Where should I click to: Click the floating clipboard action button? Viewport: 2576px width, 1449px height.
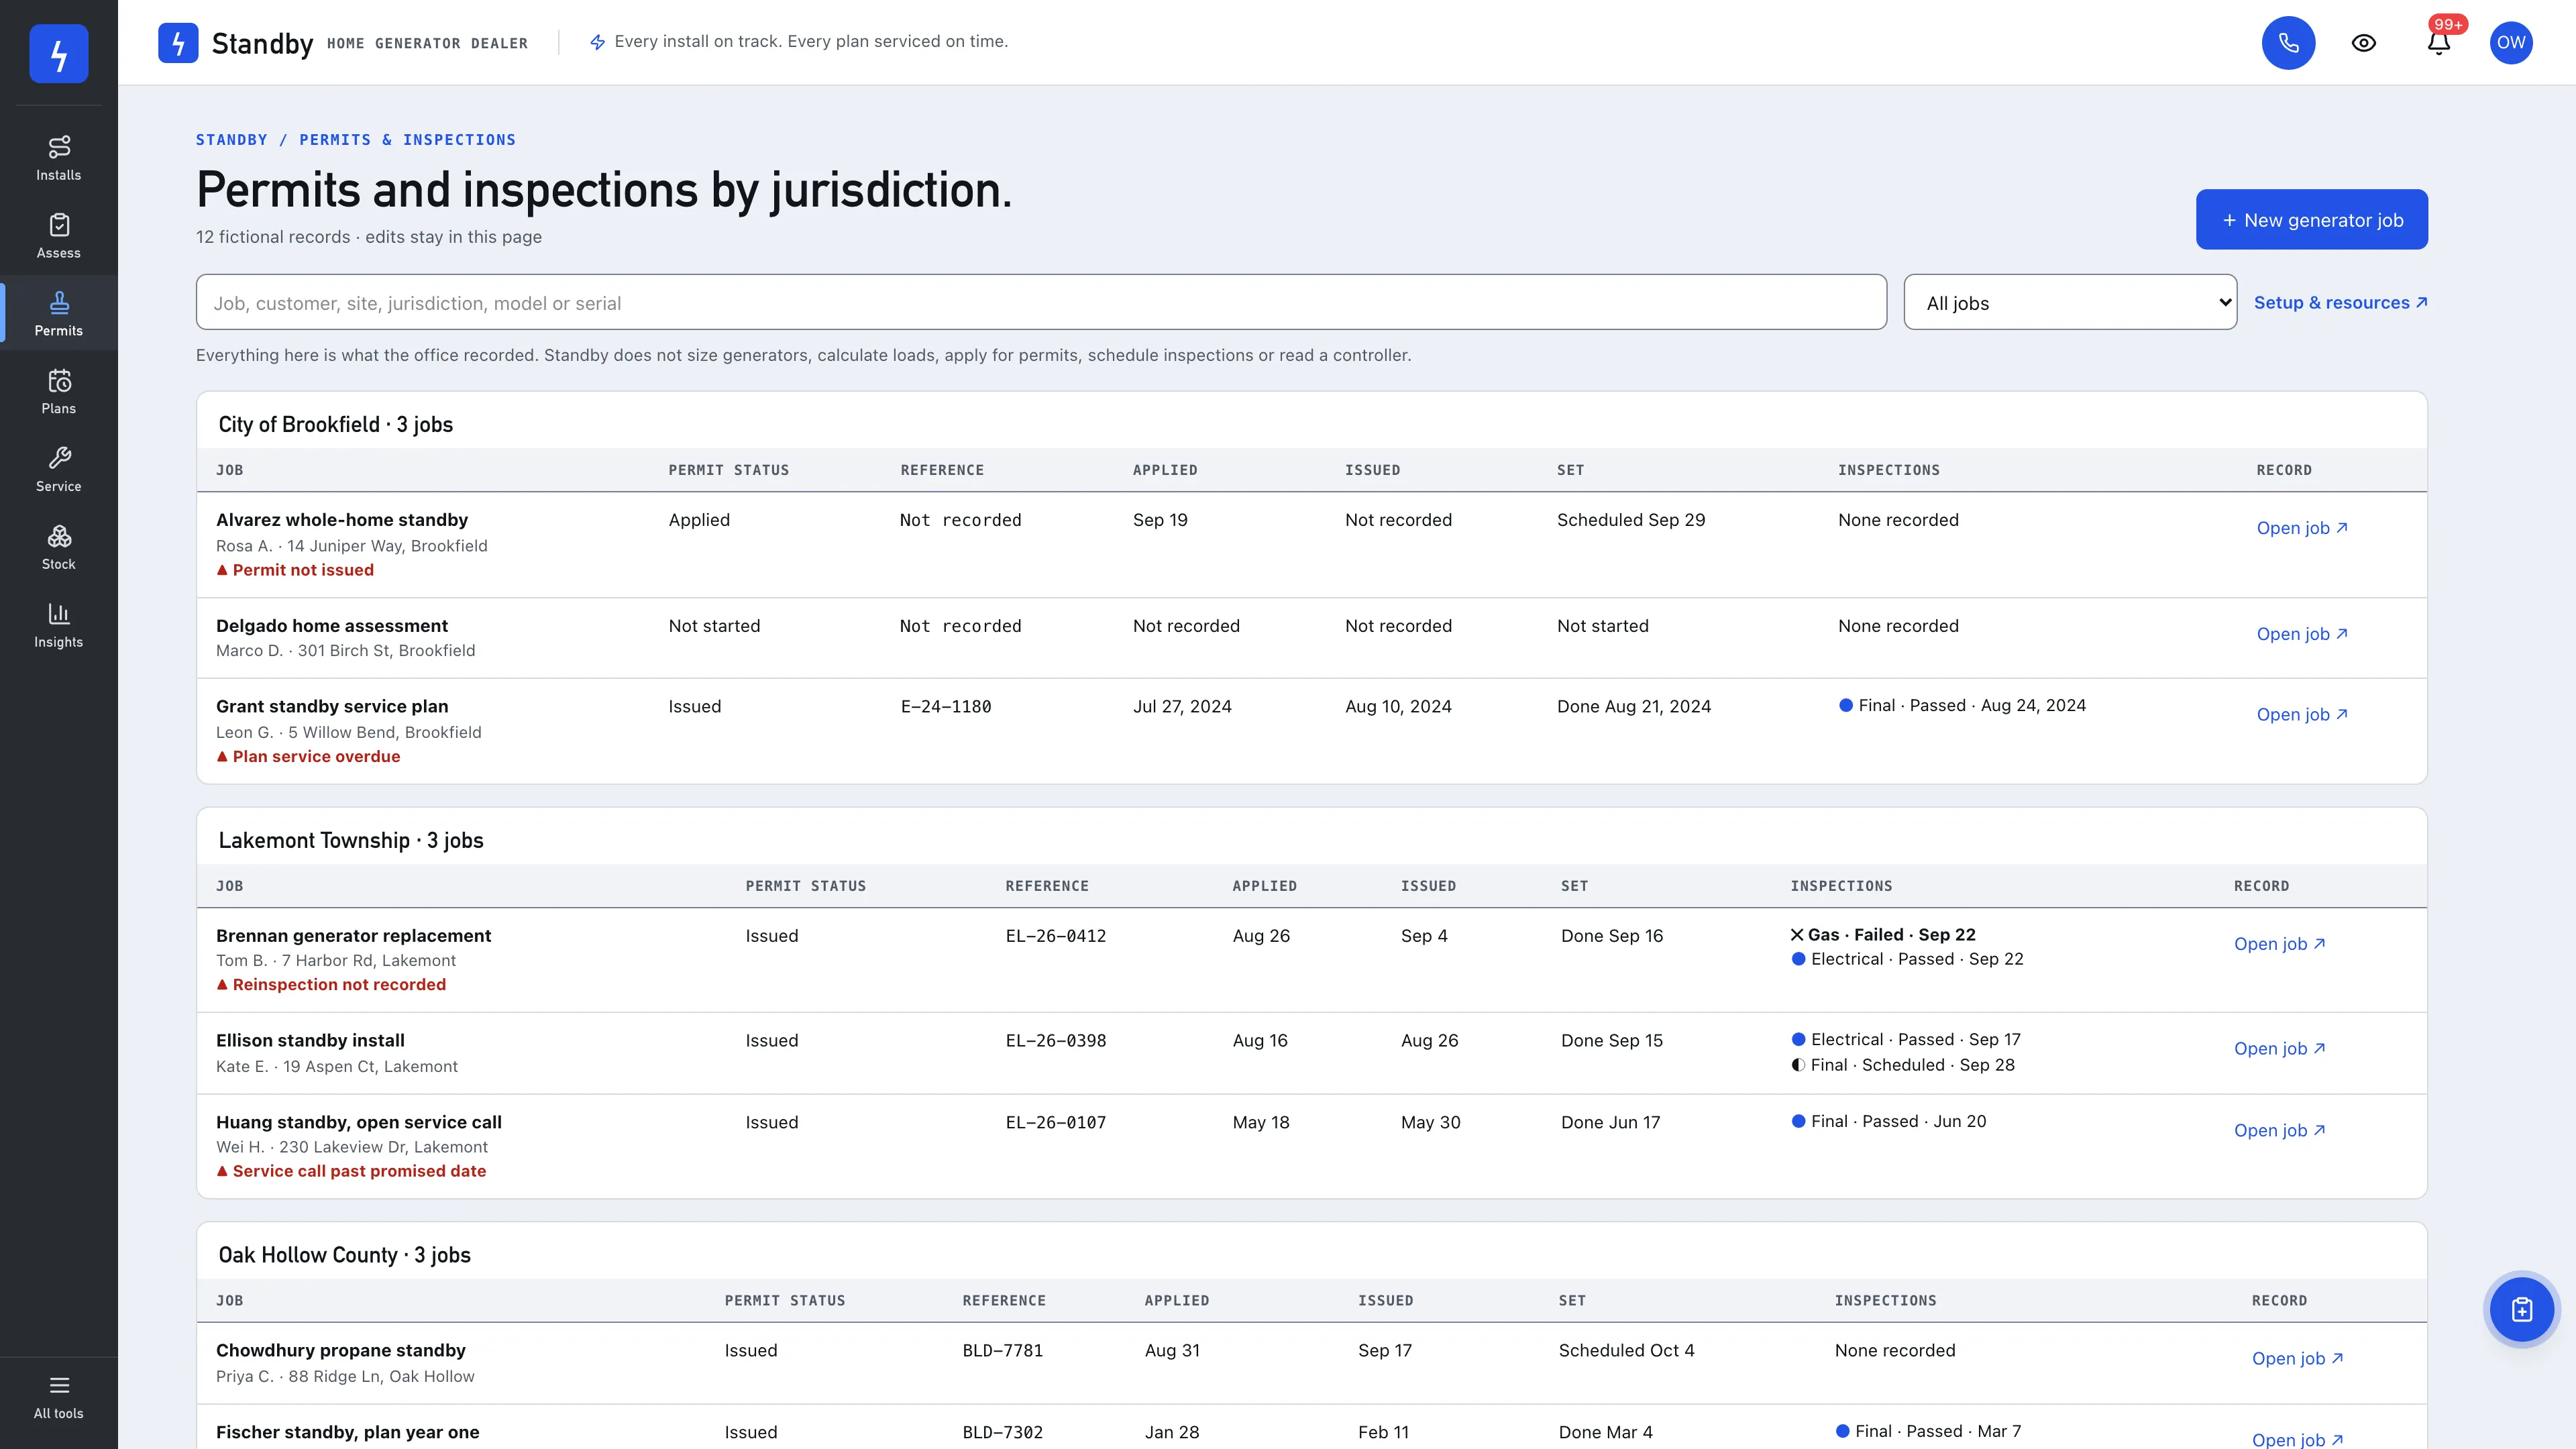2521,1309
